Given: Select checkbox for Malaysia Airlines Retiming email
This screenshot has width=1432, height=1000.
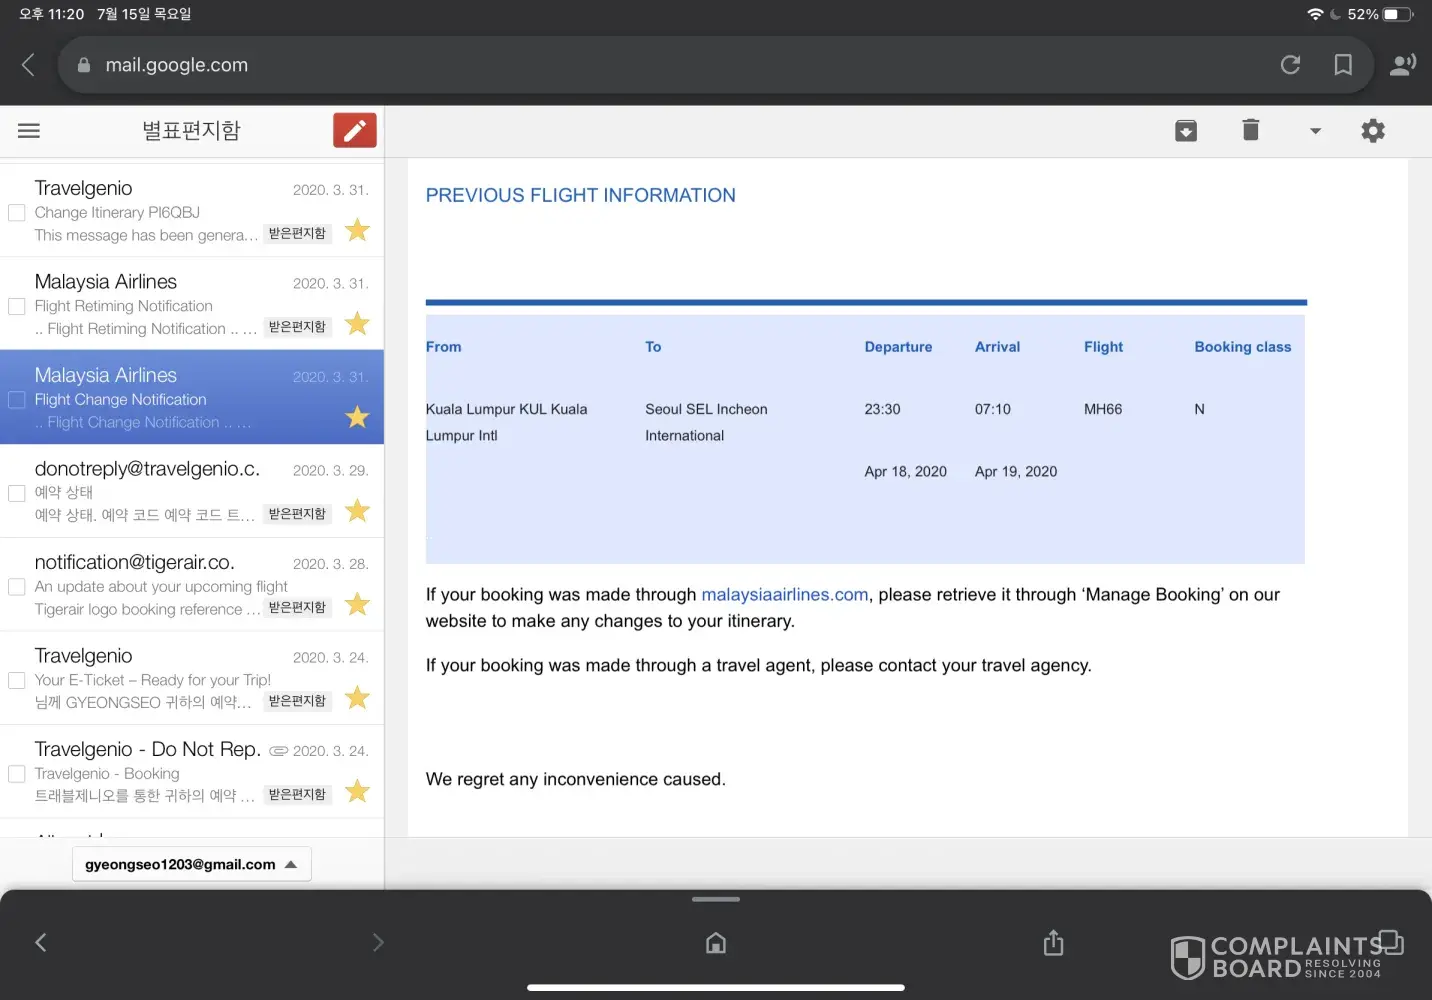Looking at the screenshot, I should 17,306.
